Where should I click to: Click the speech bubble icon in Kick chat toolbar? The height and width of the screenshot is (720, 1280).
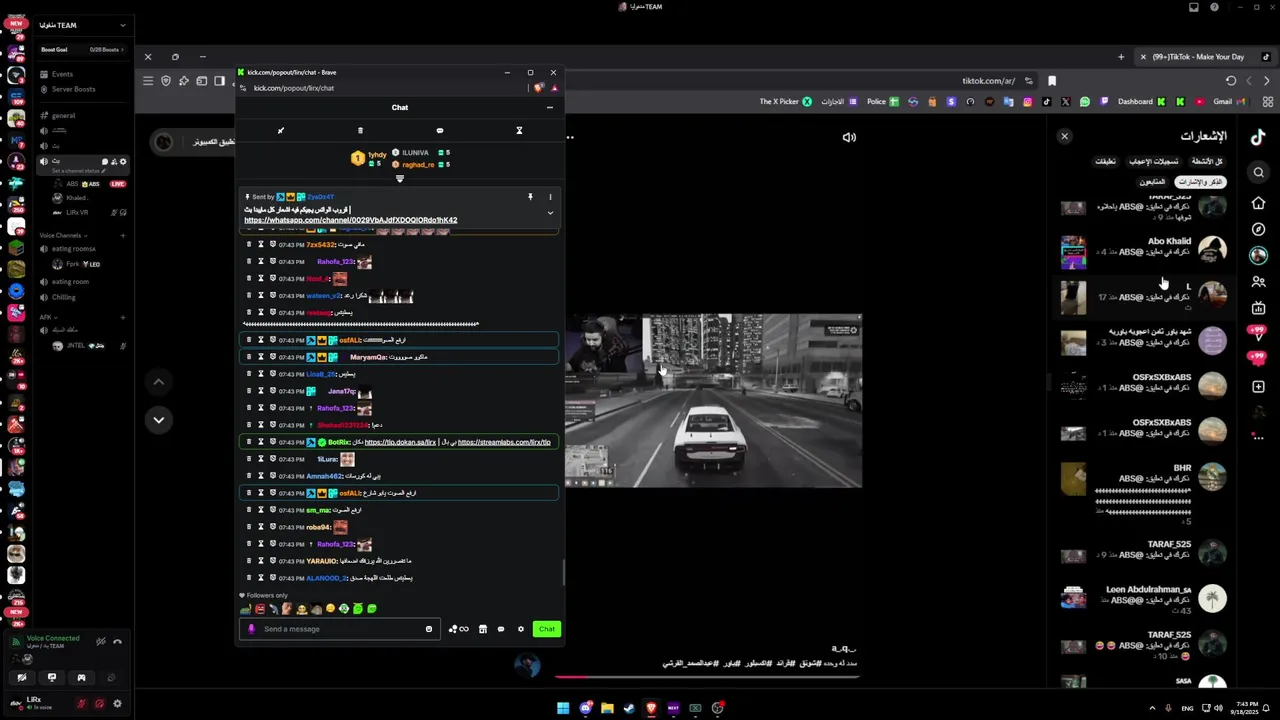440,130
